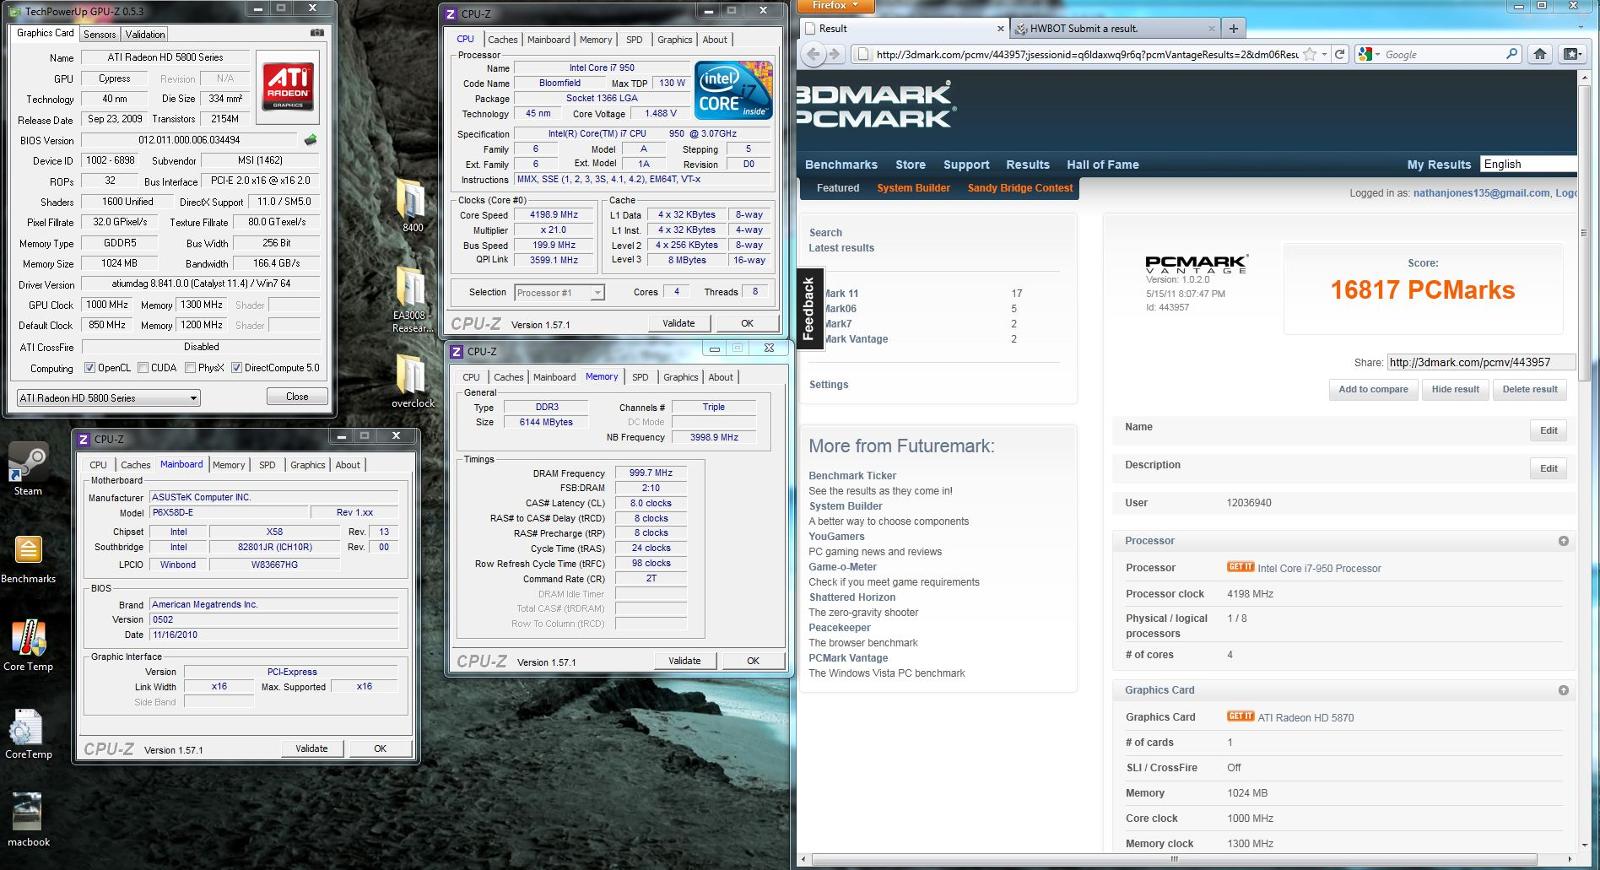Open the Memory tab in CPU-Z Mainboard window
1600x870 pixels.
click(x=228, y=465)
